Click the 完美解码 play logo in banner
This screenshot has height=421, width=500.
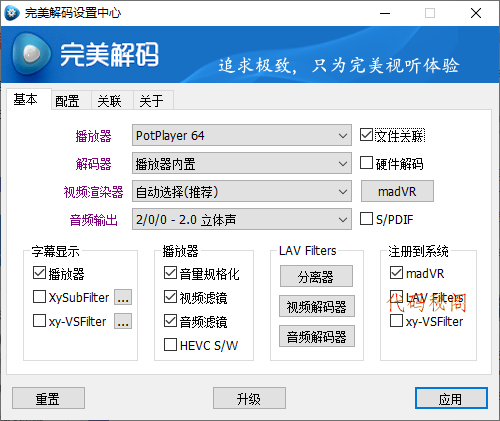pyautogui.click(x=31, y=54)
